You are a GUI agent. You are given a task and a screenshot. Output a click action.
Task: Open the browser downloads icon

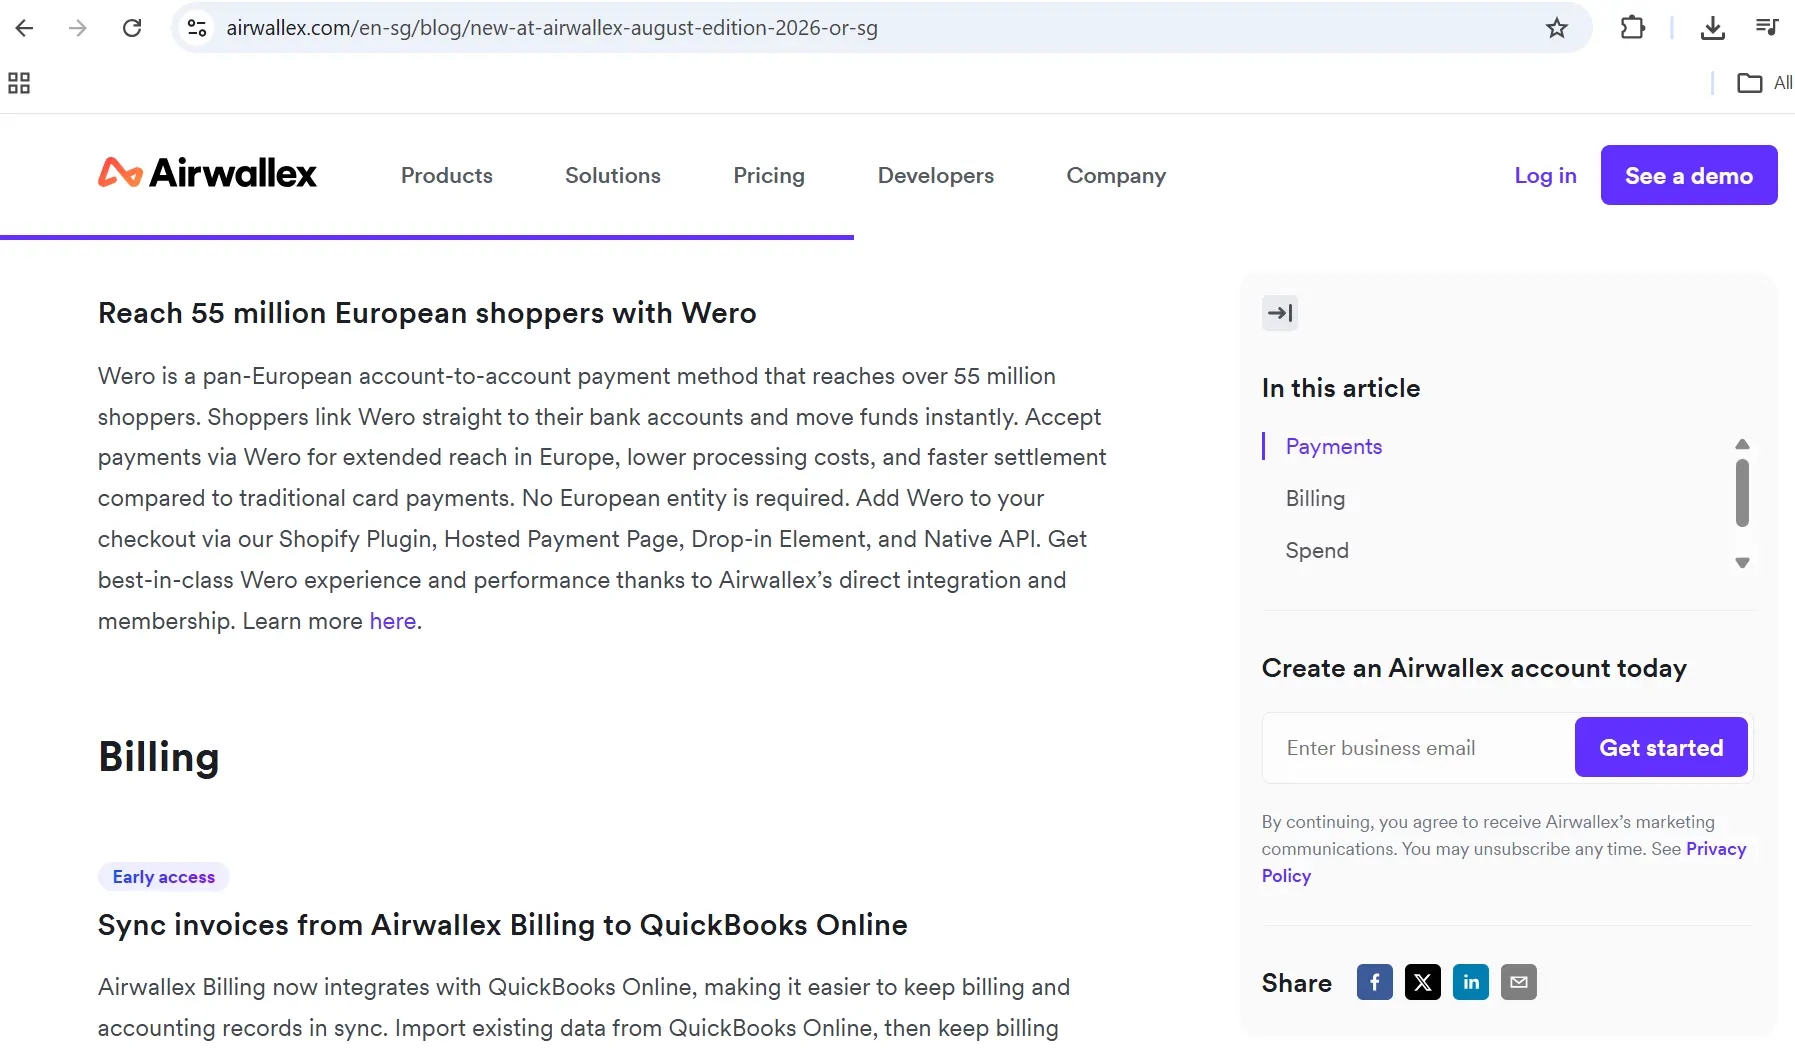pos(1713,28)
